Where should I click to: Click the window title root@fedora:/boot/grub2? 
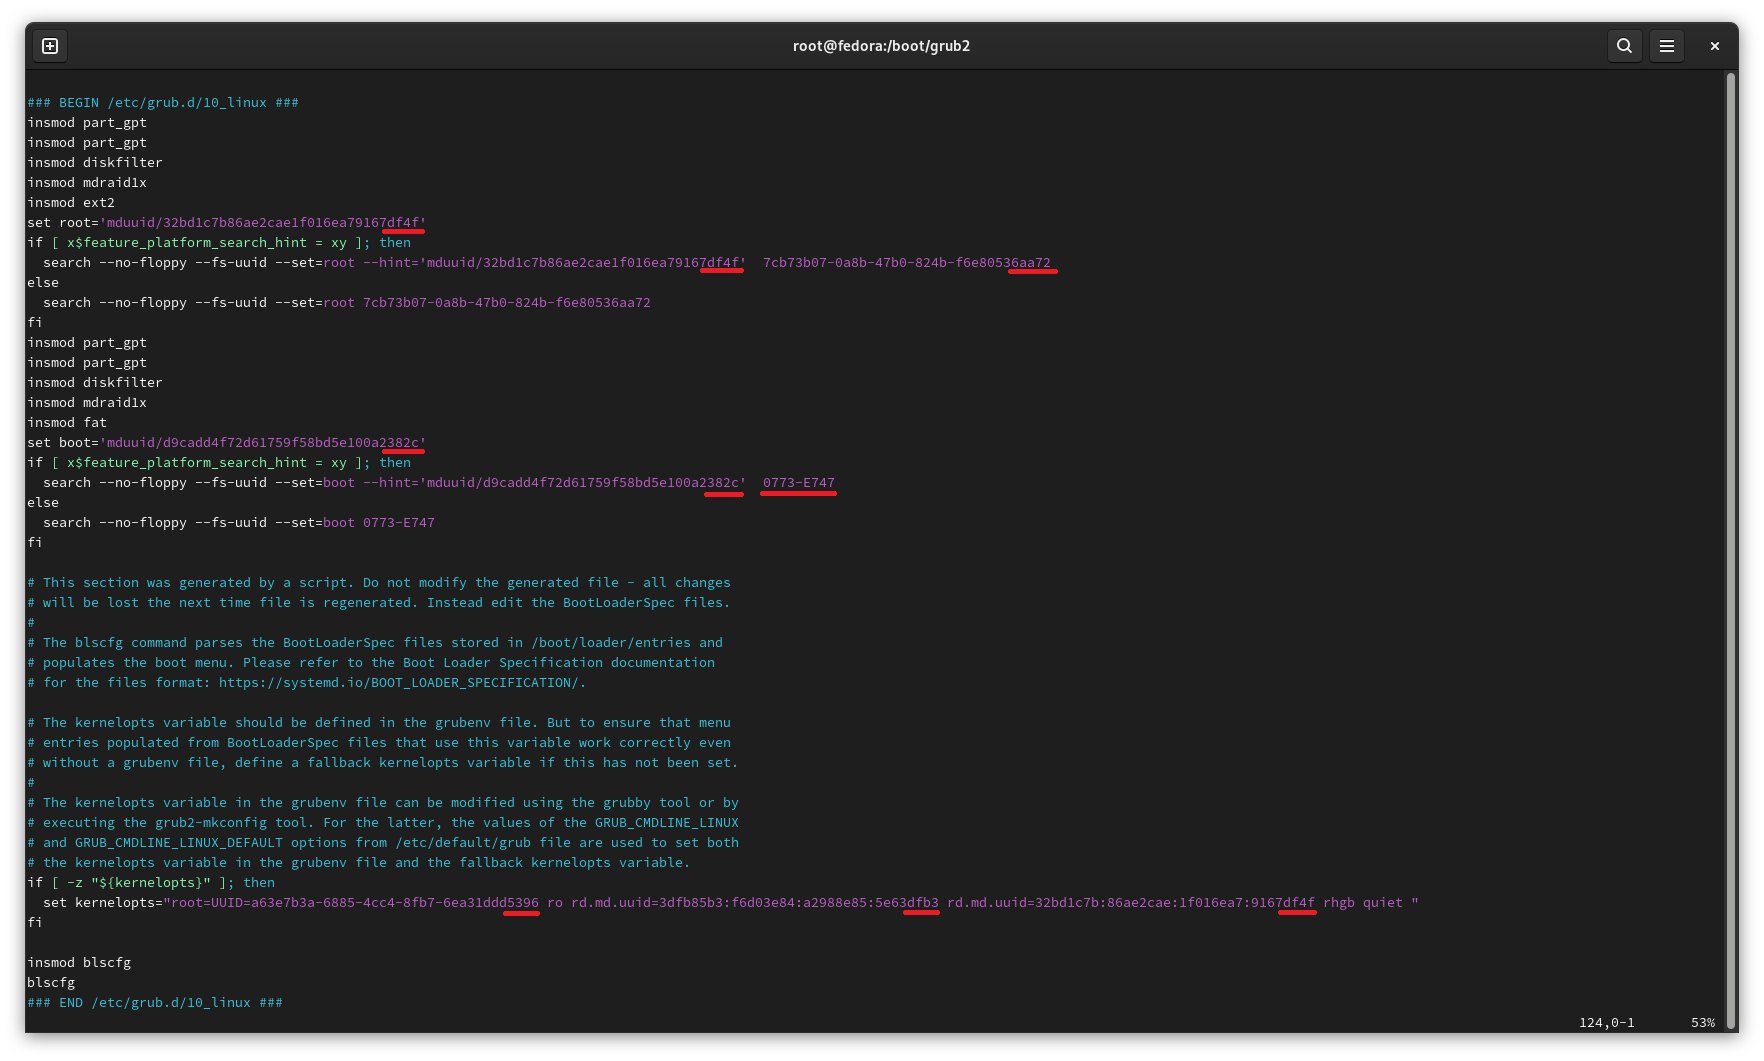click(881, 46)
